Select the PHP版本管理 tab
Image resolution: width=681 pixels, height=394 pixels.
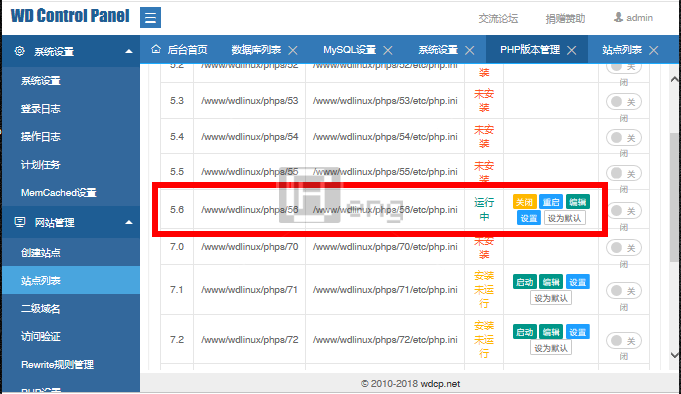coord(530,50)
